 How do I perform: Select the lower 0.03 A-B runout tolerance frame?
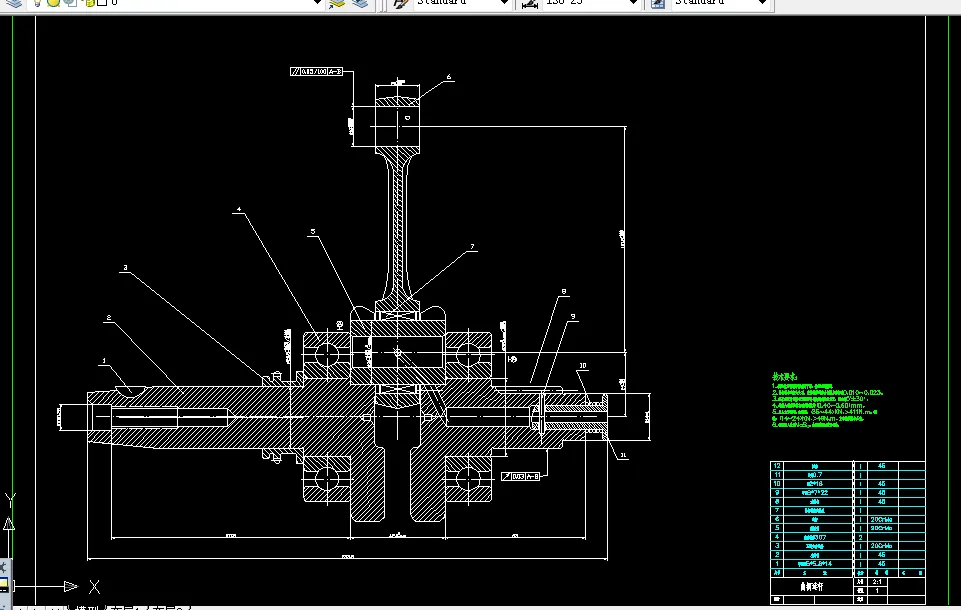click(520, 476)
